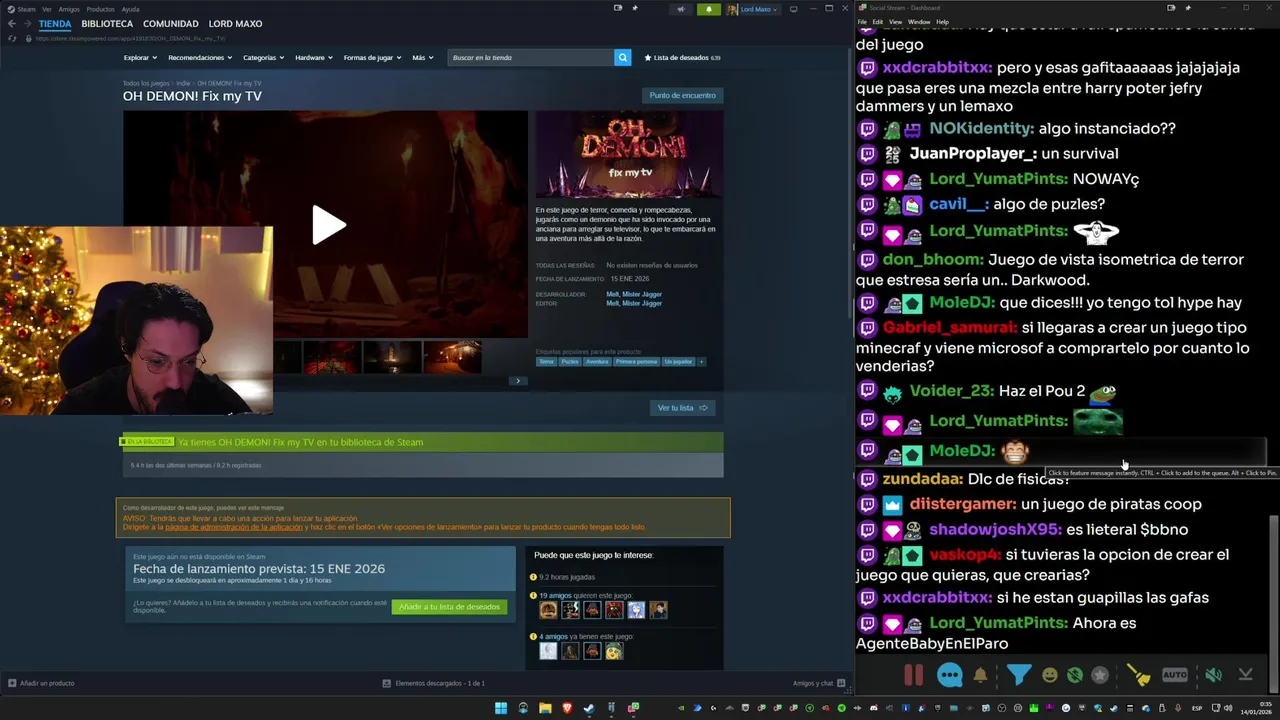
Task: Open taskbar volume speaker icon
Action: 1229,708
